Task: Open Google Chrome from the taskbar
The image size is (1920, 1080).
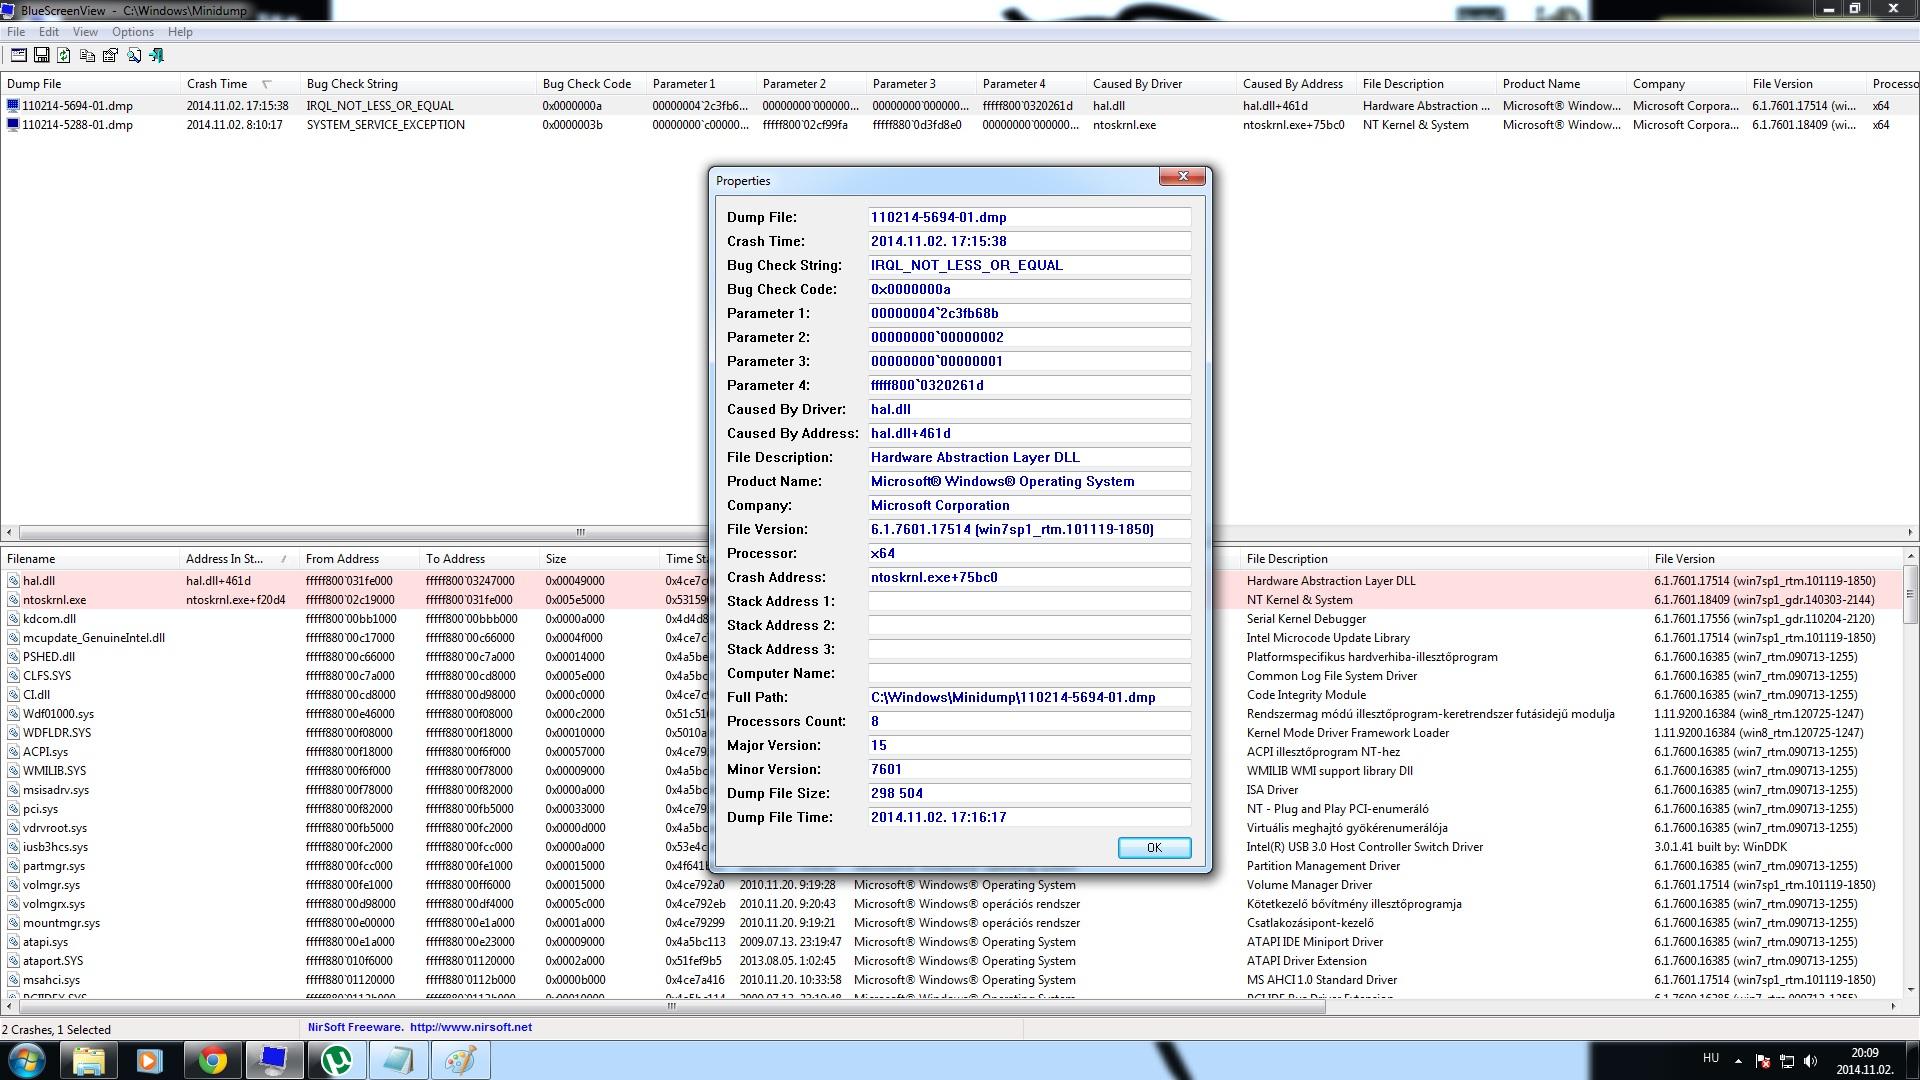Action: pyautogui.click(x=212, y=1060)
